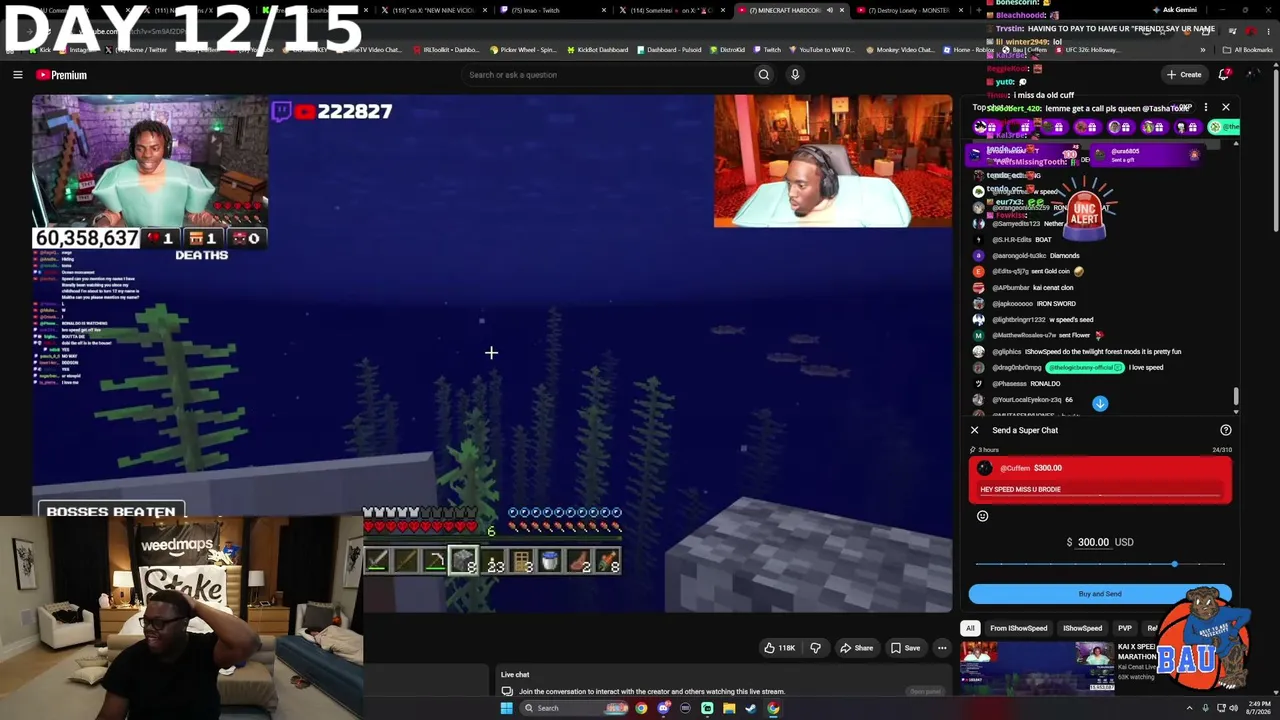Jump to newest chat messages arrow

1100,404
